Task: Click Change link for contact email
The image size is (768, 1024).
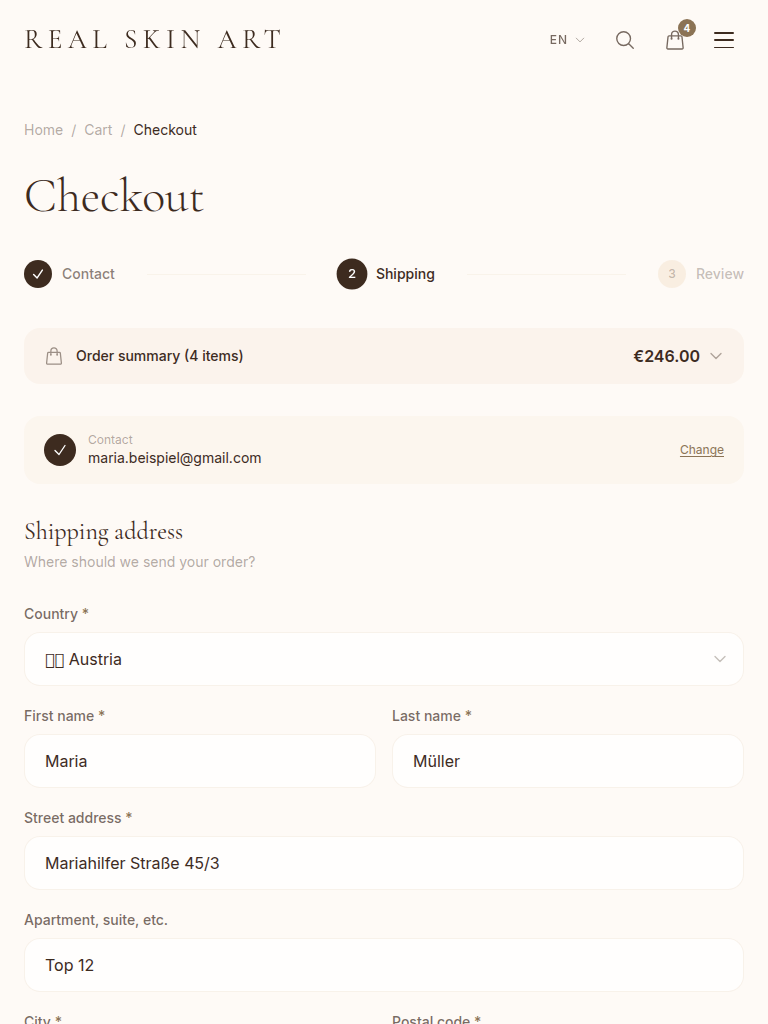Action: point(702,450)
